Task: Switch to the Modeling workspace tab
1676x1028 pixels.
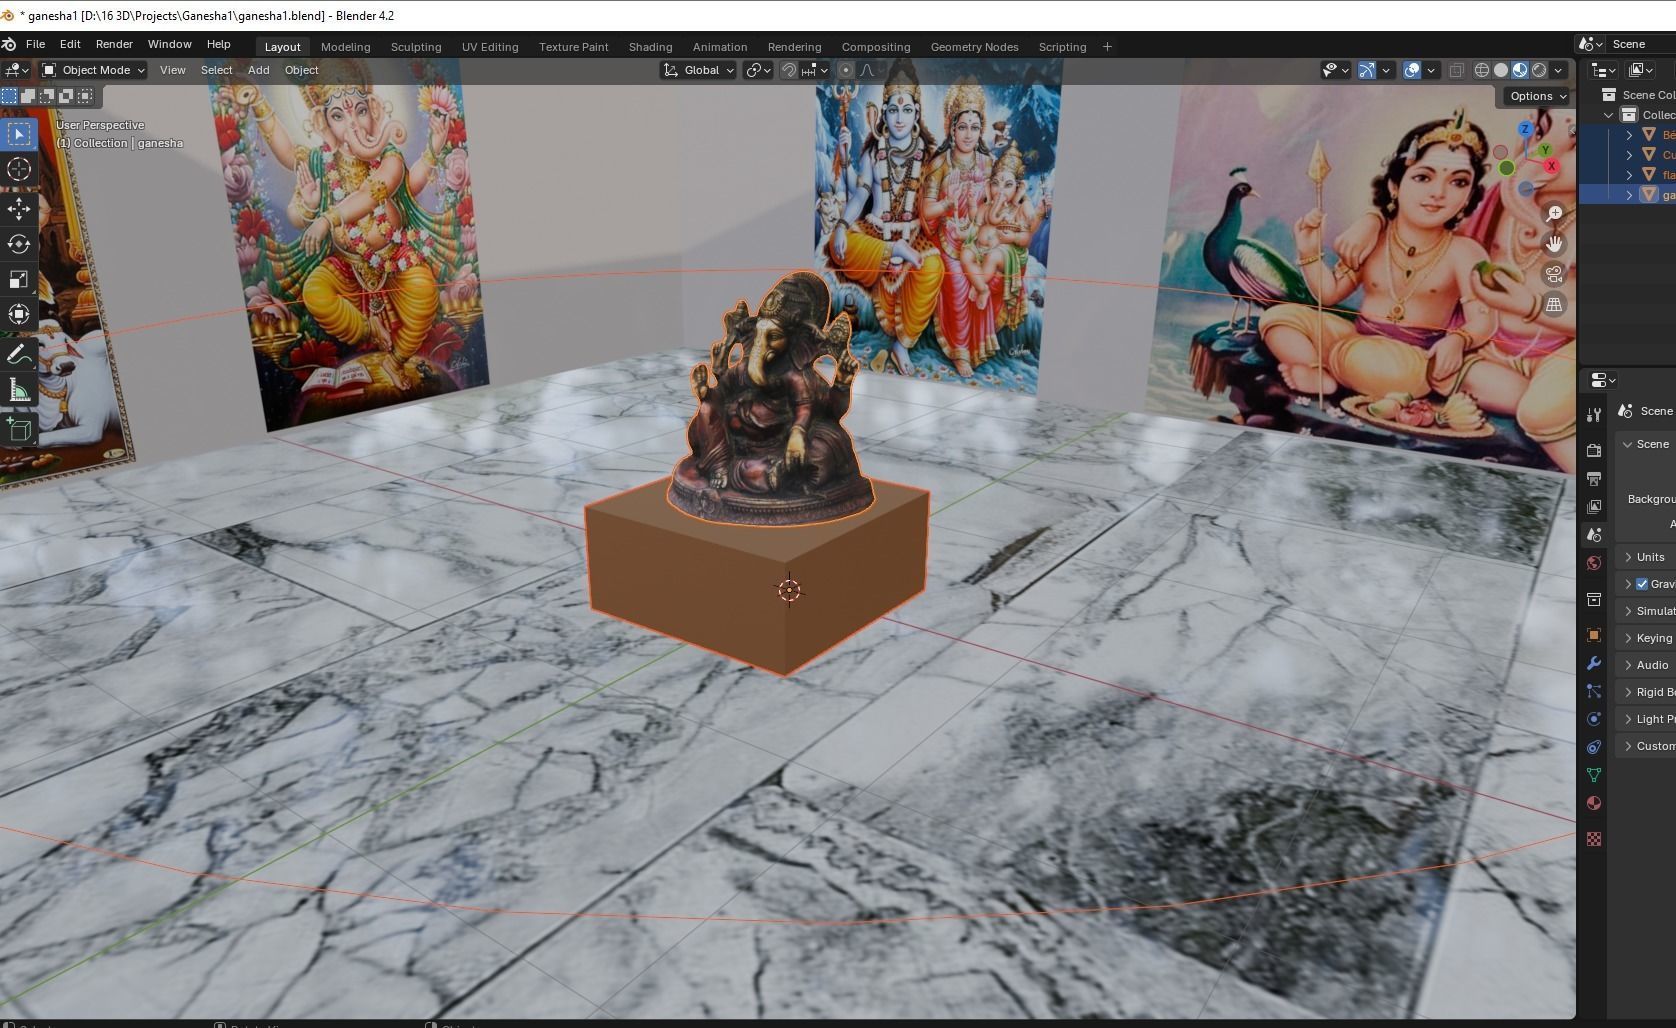Action: tap(345, 47)
